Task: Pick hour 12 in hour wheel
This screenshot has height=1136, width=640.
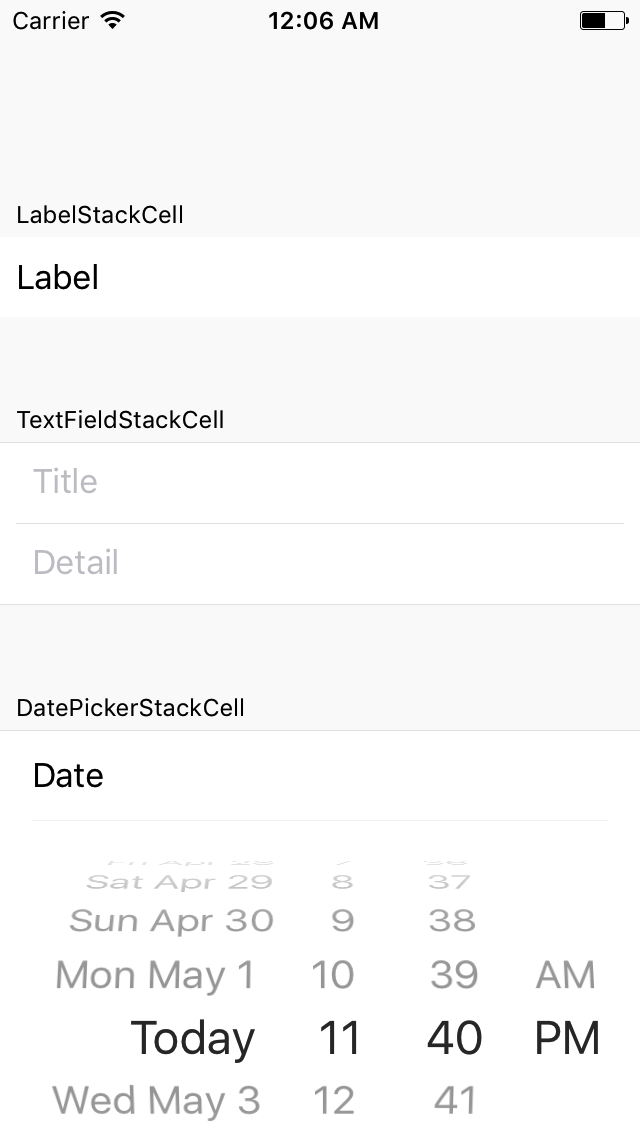Action: pos(333,1100)
